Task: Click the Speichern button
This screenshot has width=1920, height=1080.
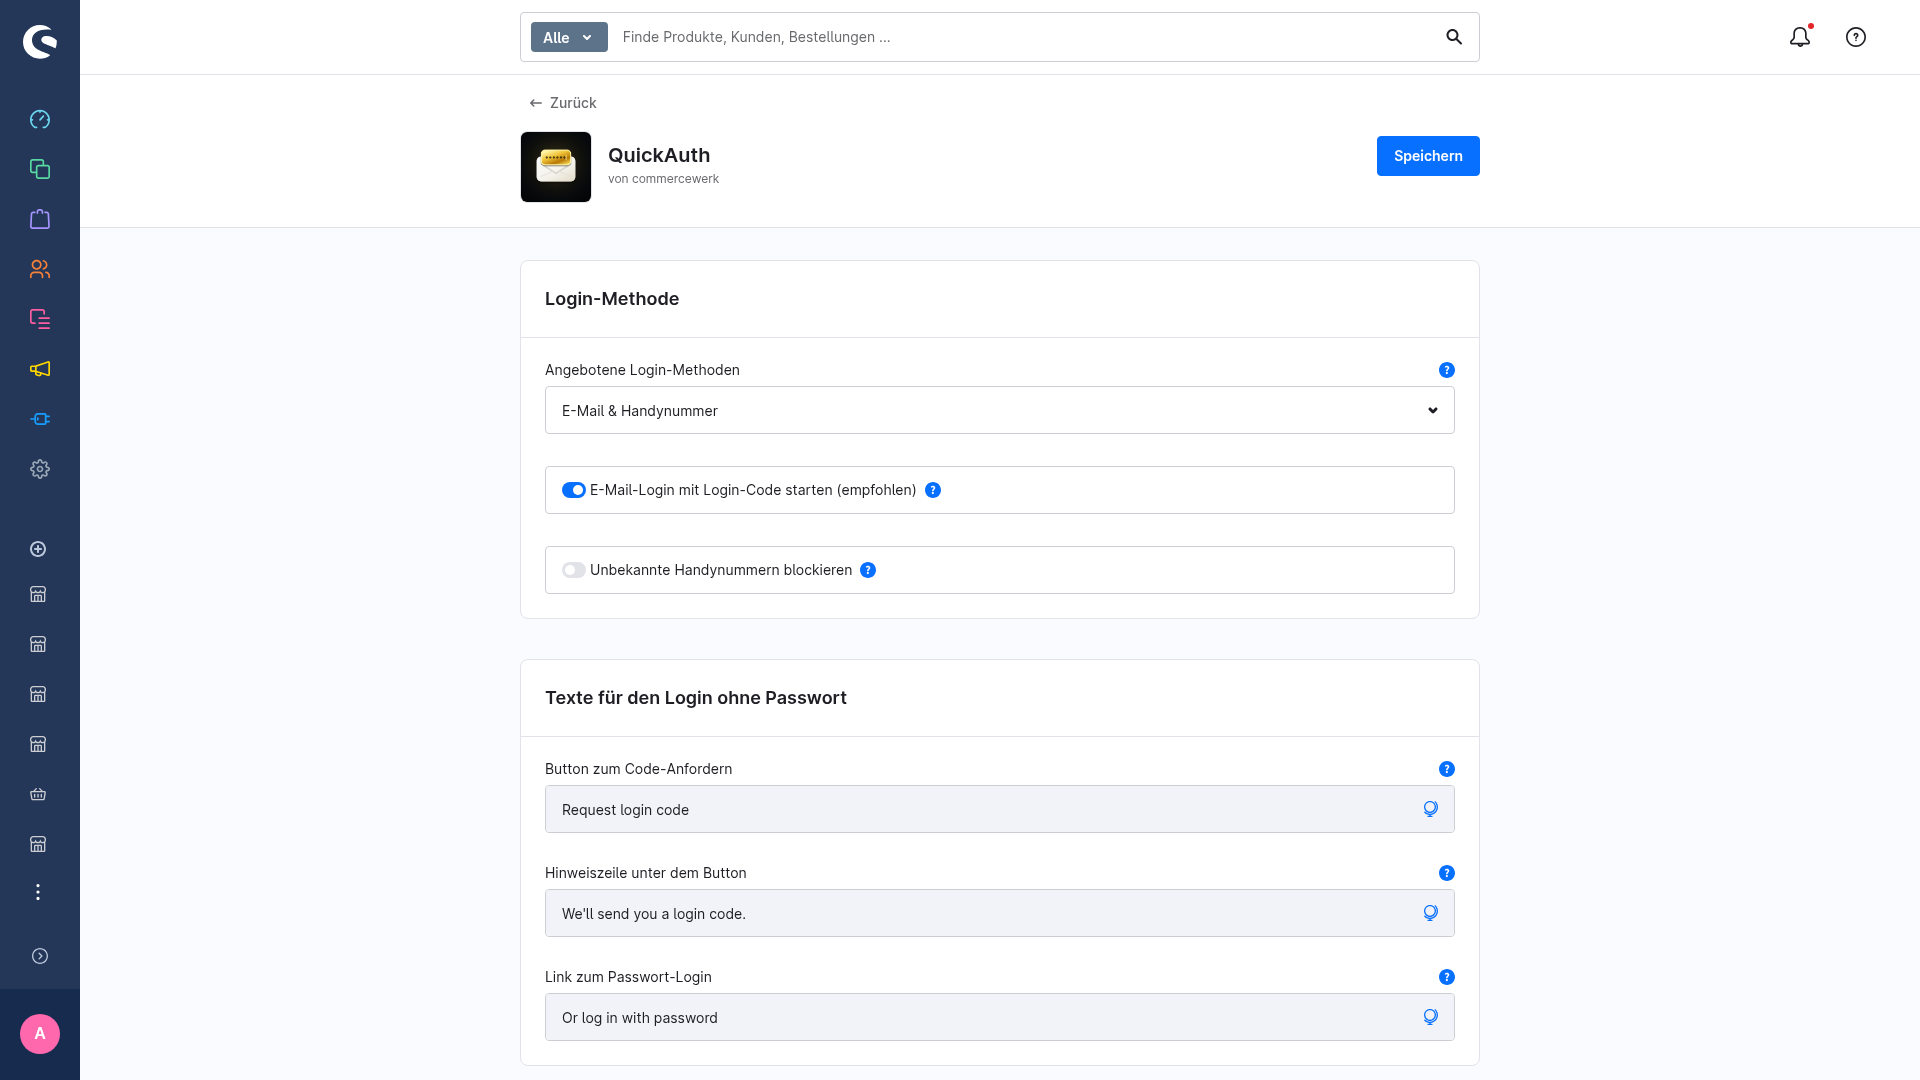Action: pyautogui.click(x=1428, y=156)
